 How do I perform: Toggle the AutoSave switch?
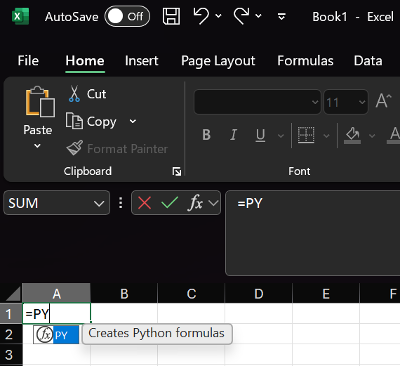coord(127,16)
